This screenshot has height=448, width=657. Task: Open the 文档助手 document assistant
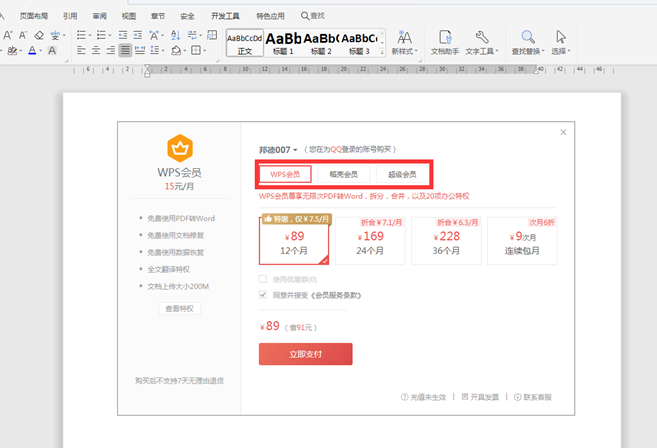[x=445, y=43]
